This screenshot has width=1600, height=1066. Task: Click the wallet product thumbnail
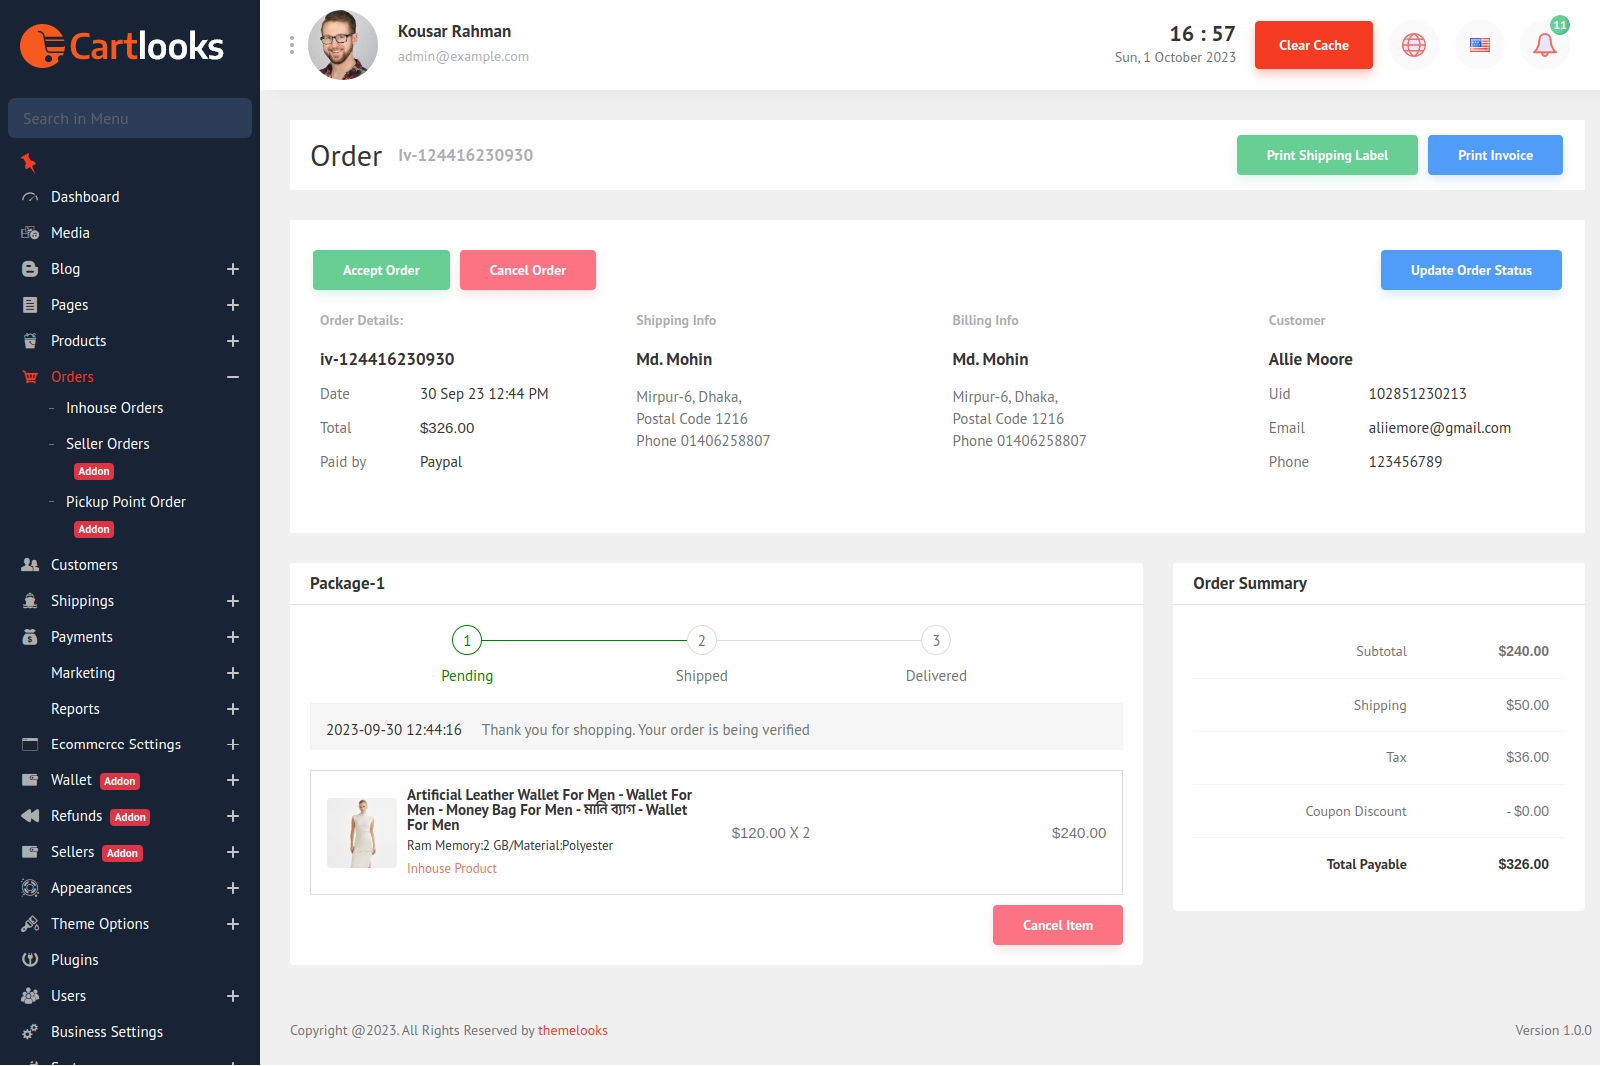point(362,833)
